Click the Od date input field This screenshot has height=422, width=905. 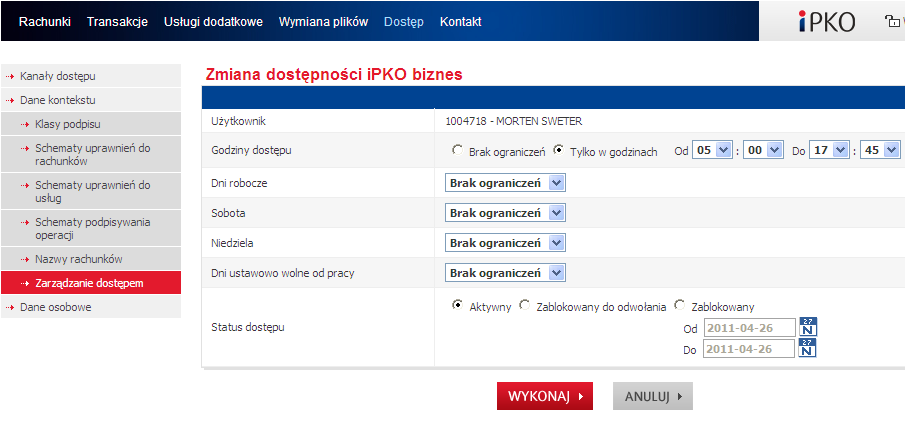pos(749,328)
